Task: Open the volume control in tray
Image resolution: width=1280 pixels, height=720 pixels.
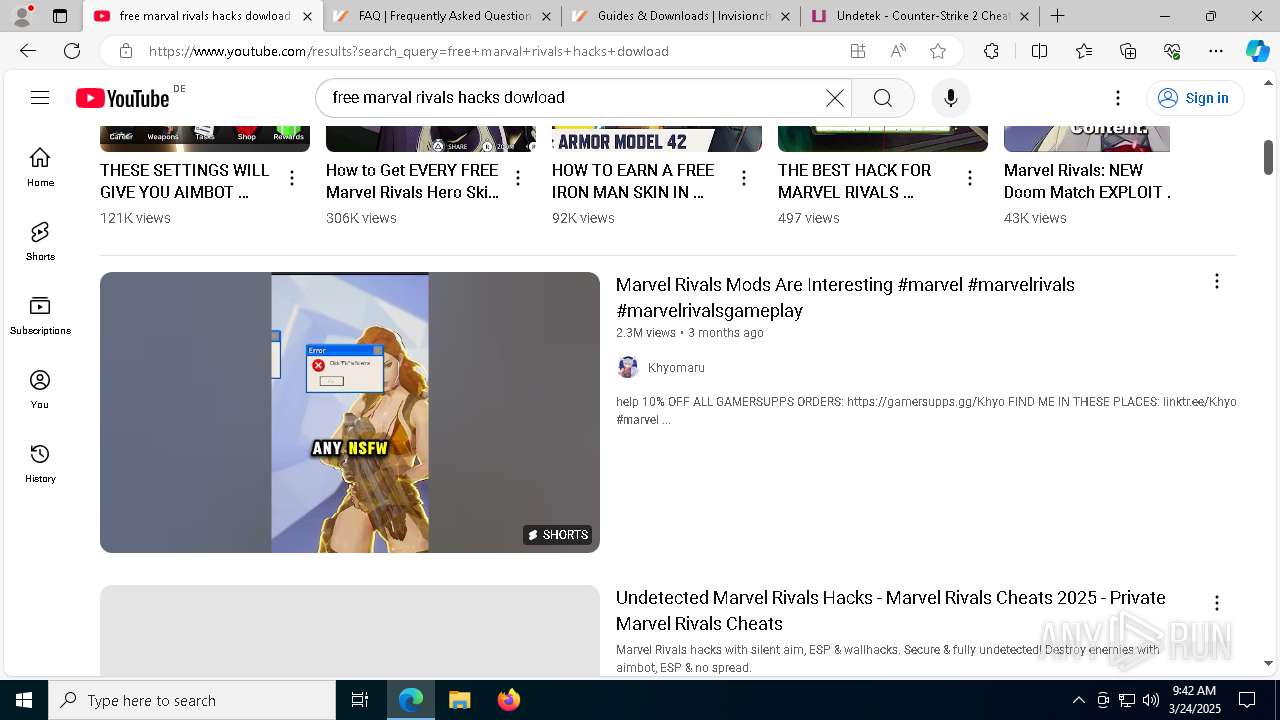Action: click(x=1150, y=700)
